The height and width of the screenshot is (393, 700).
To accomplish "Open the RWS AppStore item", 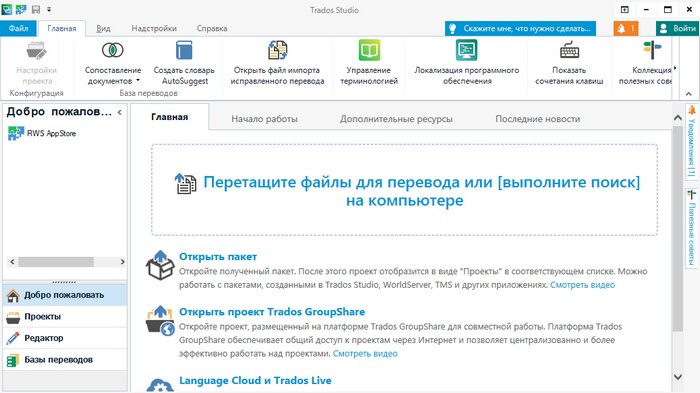I will (x=42, y=133).
